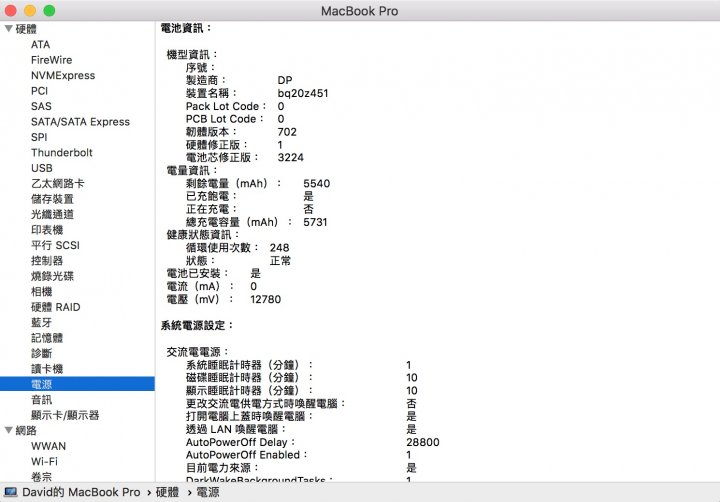This screenshot has height=502, width=720.
Task: Zoom the window with the green button
Action: (49, 10)
